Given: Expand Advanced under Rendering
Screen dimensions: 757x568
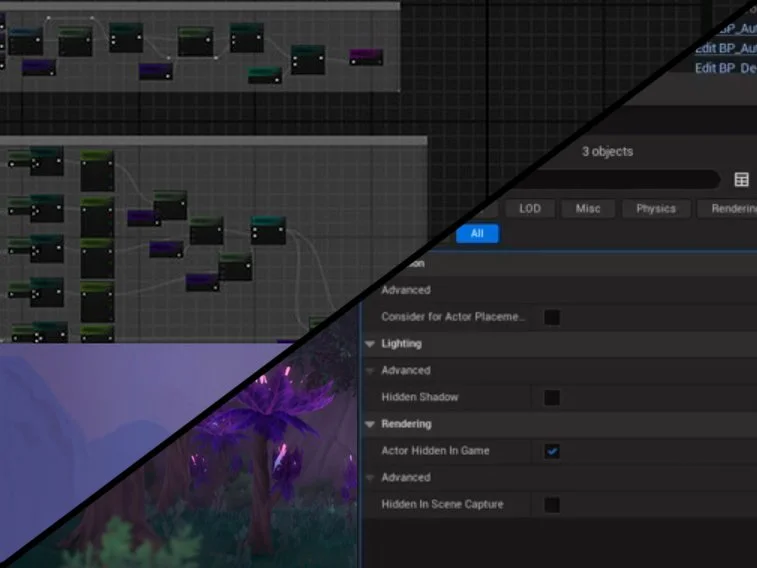Looking at the screenshot, I should pyautogui.click(x=370, y=478).
